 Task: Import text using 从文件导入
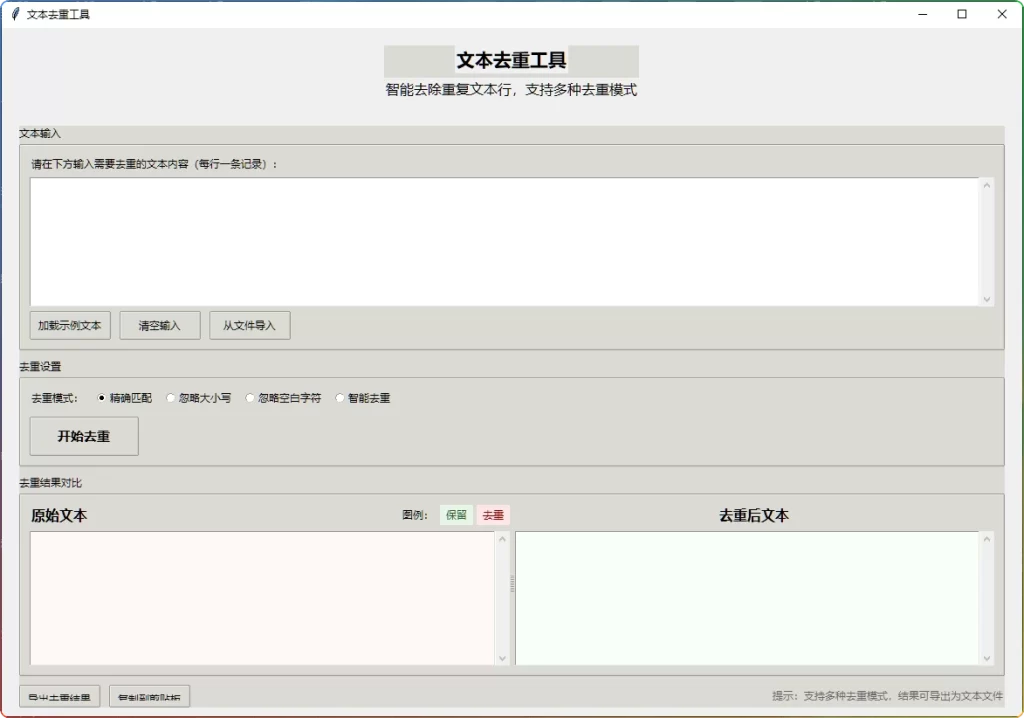click(250, 325)
